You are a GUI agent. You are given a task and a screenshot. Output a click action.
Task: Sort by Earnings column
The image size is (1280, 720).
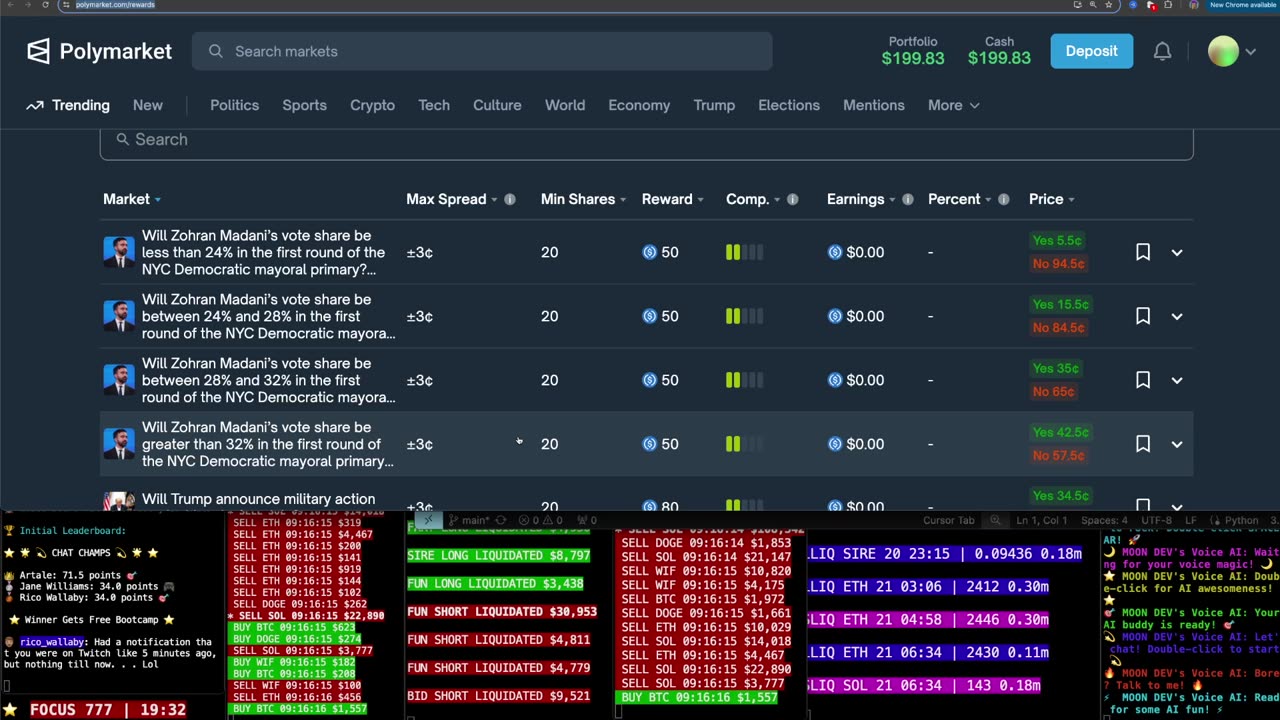(861, 199)
